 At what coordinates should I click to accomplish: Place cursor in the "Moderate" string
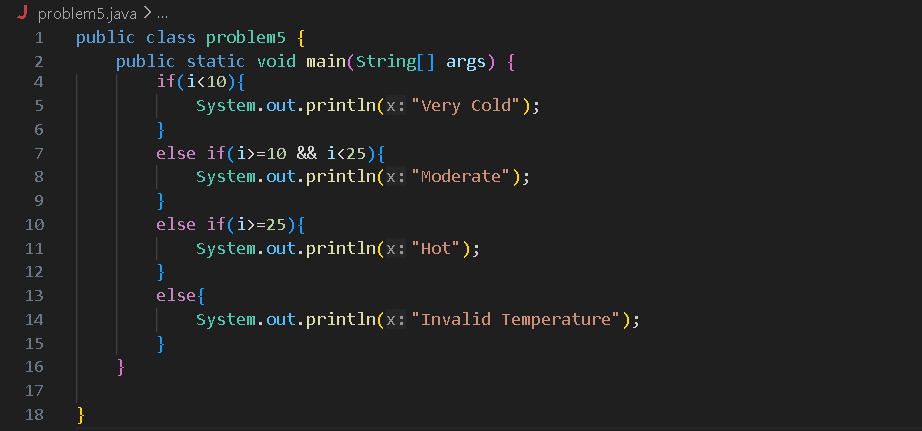pos(465,177)
